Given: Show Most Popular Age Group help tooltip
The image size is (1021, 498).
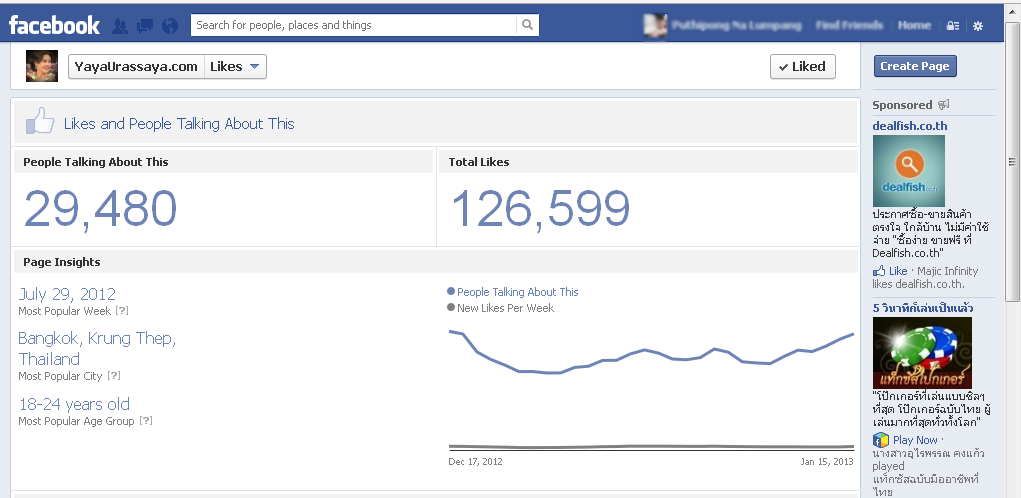Looking at the screenshot, I should pos(146,422).
